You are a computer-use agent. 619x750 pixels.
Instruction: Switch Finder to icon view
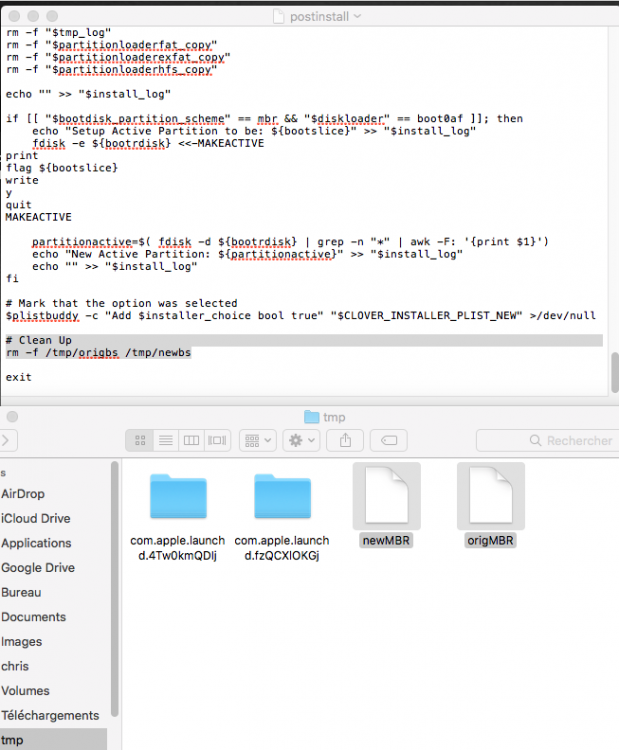tap(140, 440)
